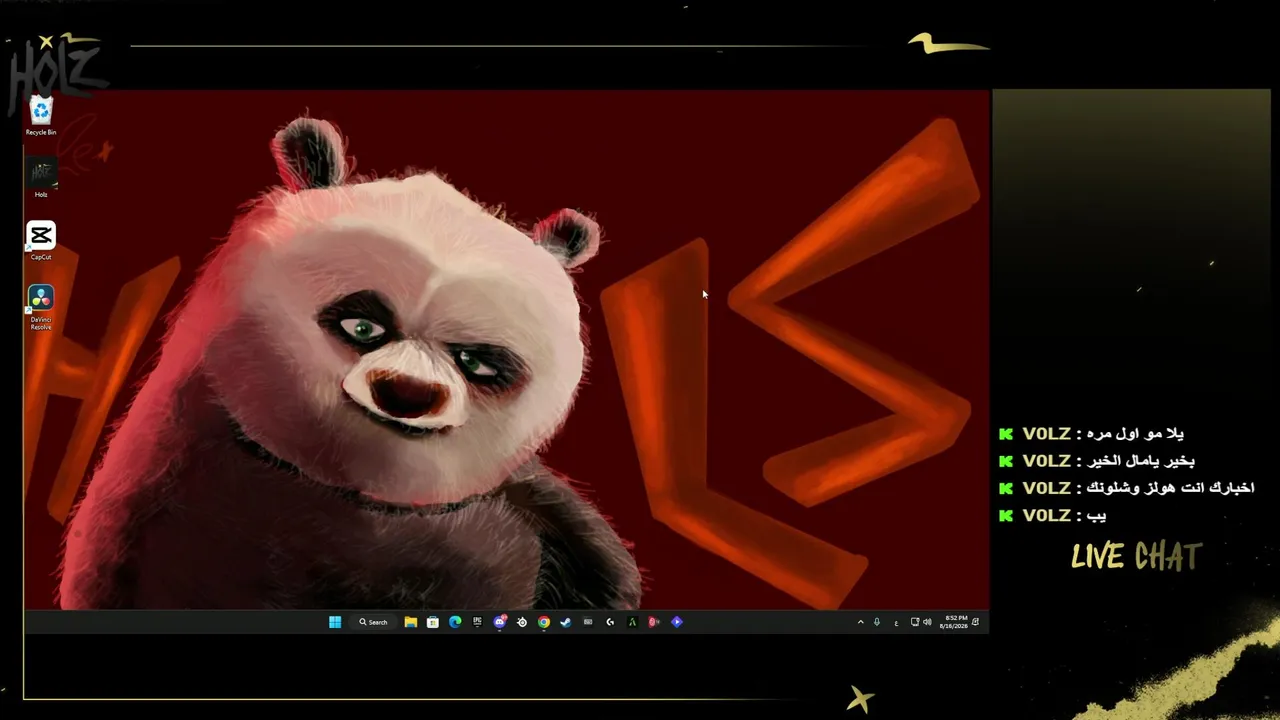Launch the DaVinci Resolve desktop shortcut
This screenshot has width=1280, height=720.
click(x=41, y=307)
